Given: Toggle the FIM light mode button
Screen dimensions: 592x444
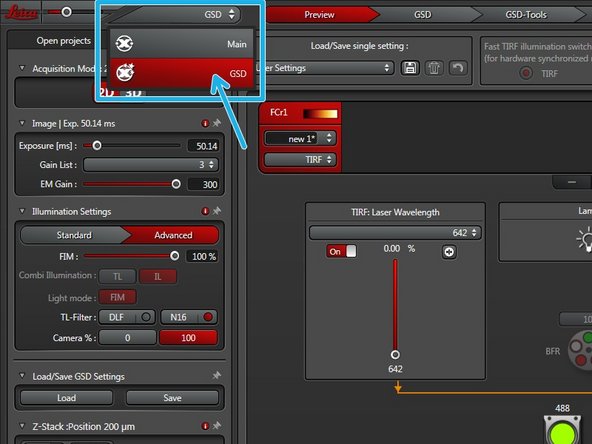Looking at the screenshot, I should (x=117, y=298).
